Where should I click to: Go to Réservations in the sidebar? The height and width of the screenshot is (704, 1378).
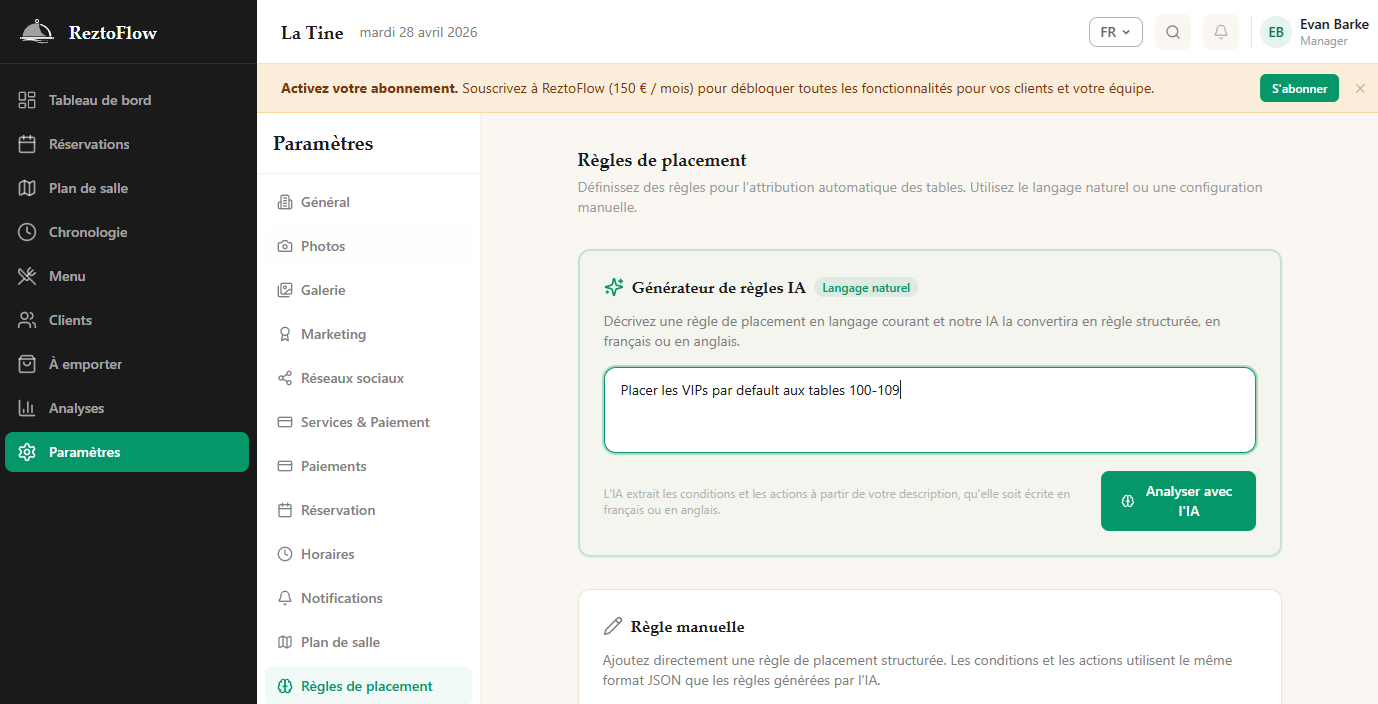(x=89, y=144)
